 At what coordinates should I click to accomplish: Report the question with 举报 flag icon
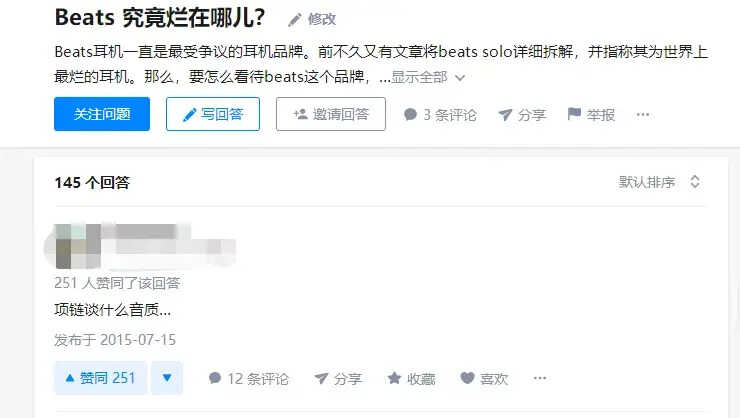tap(574, 114)
